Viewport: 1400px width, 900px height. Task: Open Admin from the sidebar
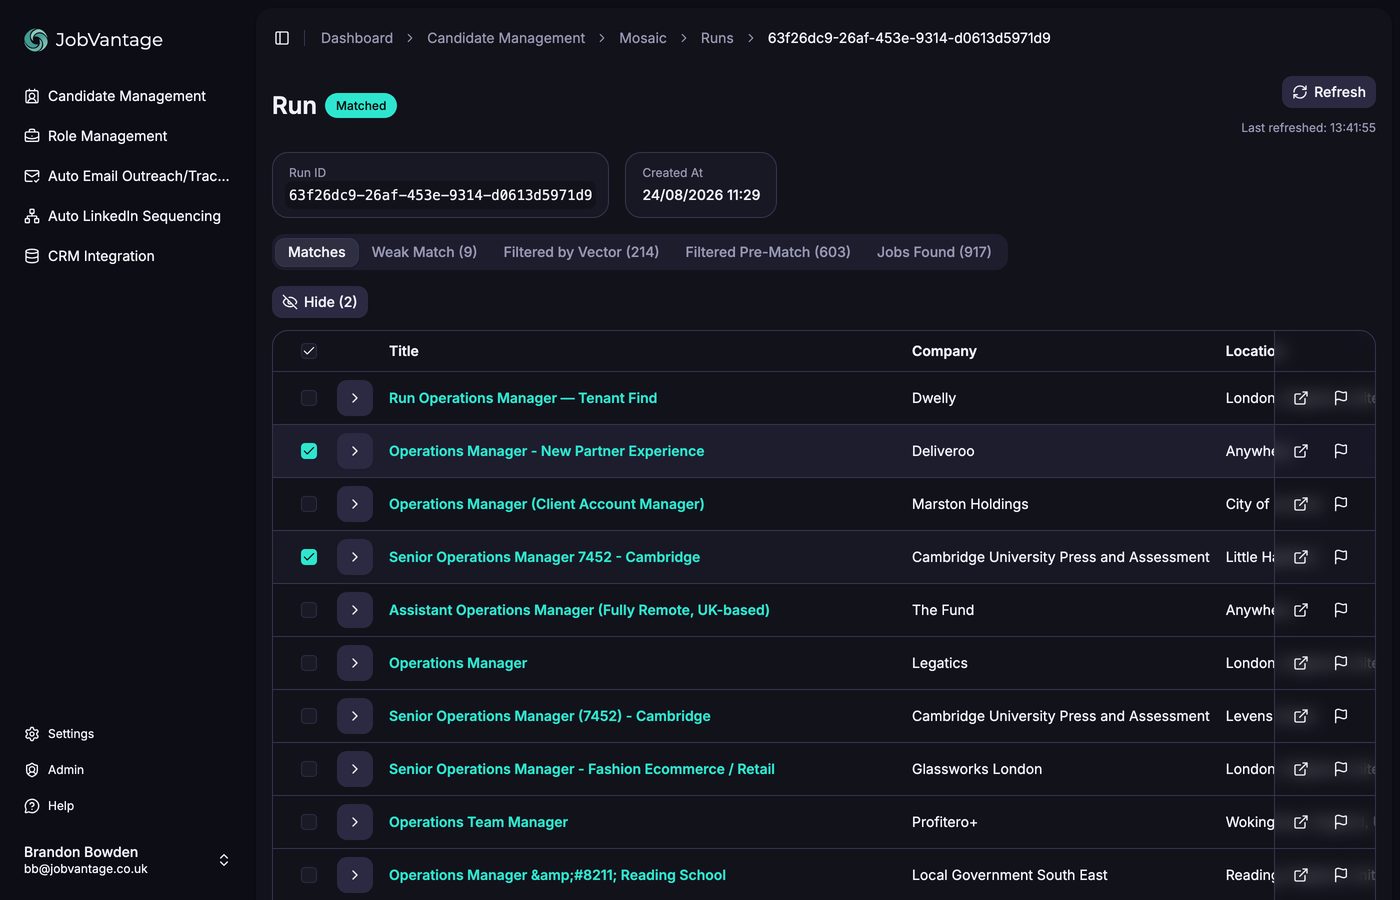click(x=54, y=770)
